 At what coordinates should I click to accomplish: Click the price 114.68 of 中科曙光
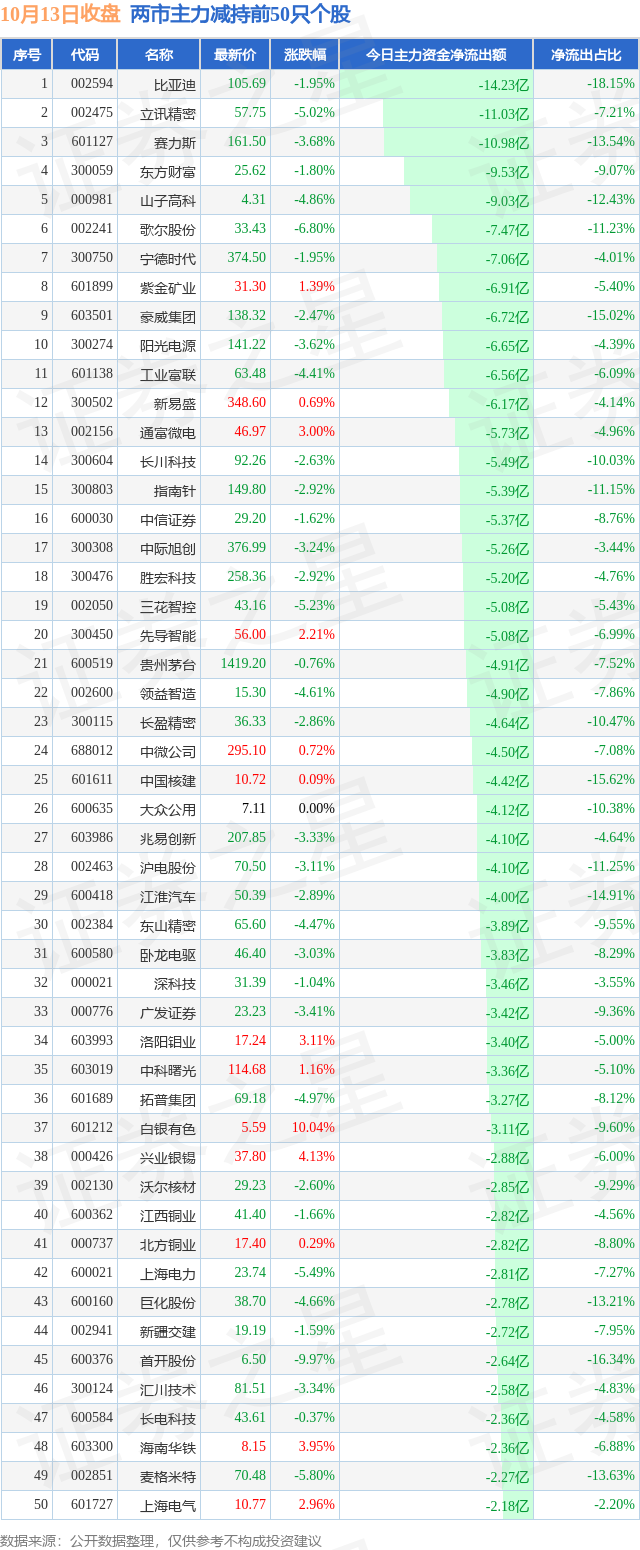[x=247, y=1070]
